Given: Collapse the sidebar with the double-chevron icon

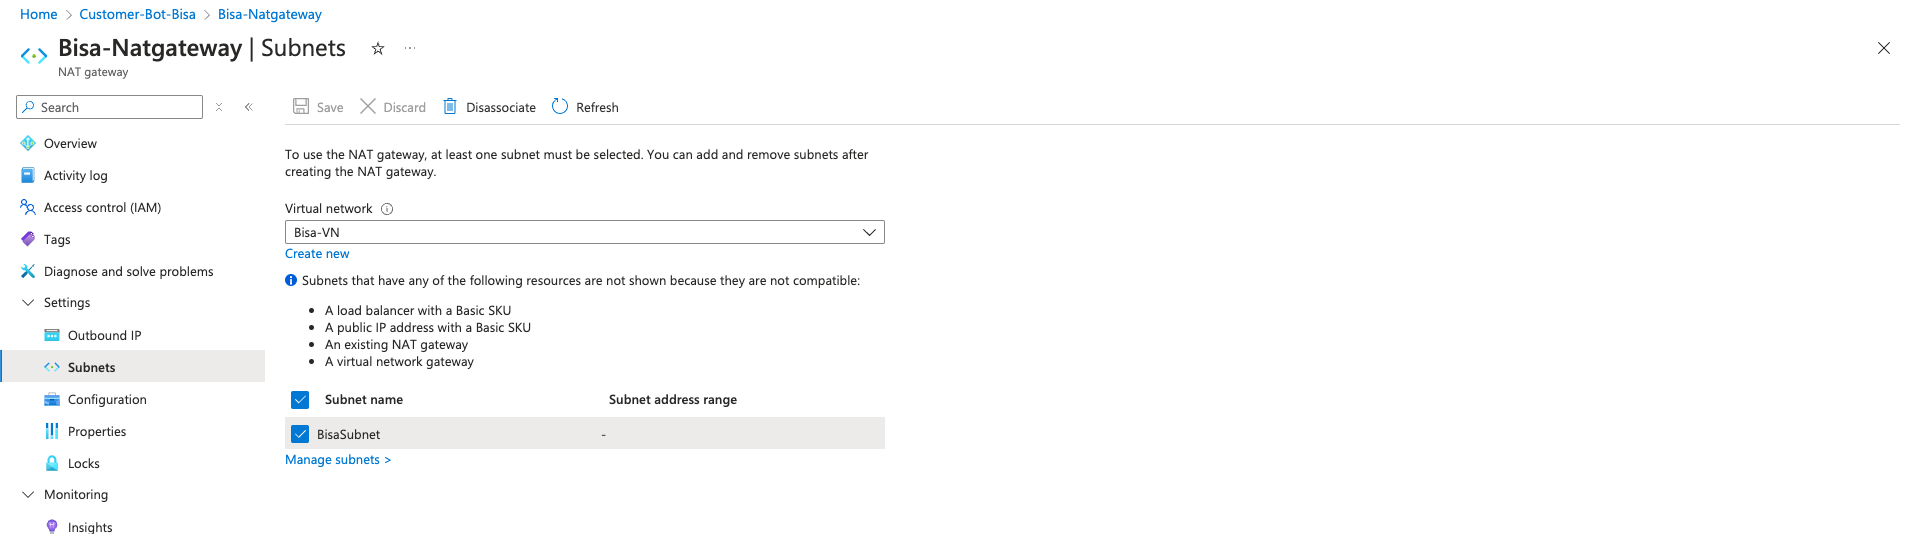Looking at the screenshot, I should [249, 107].
